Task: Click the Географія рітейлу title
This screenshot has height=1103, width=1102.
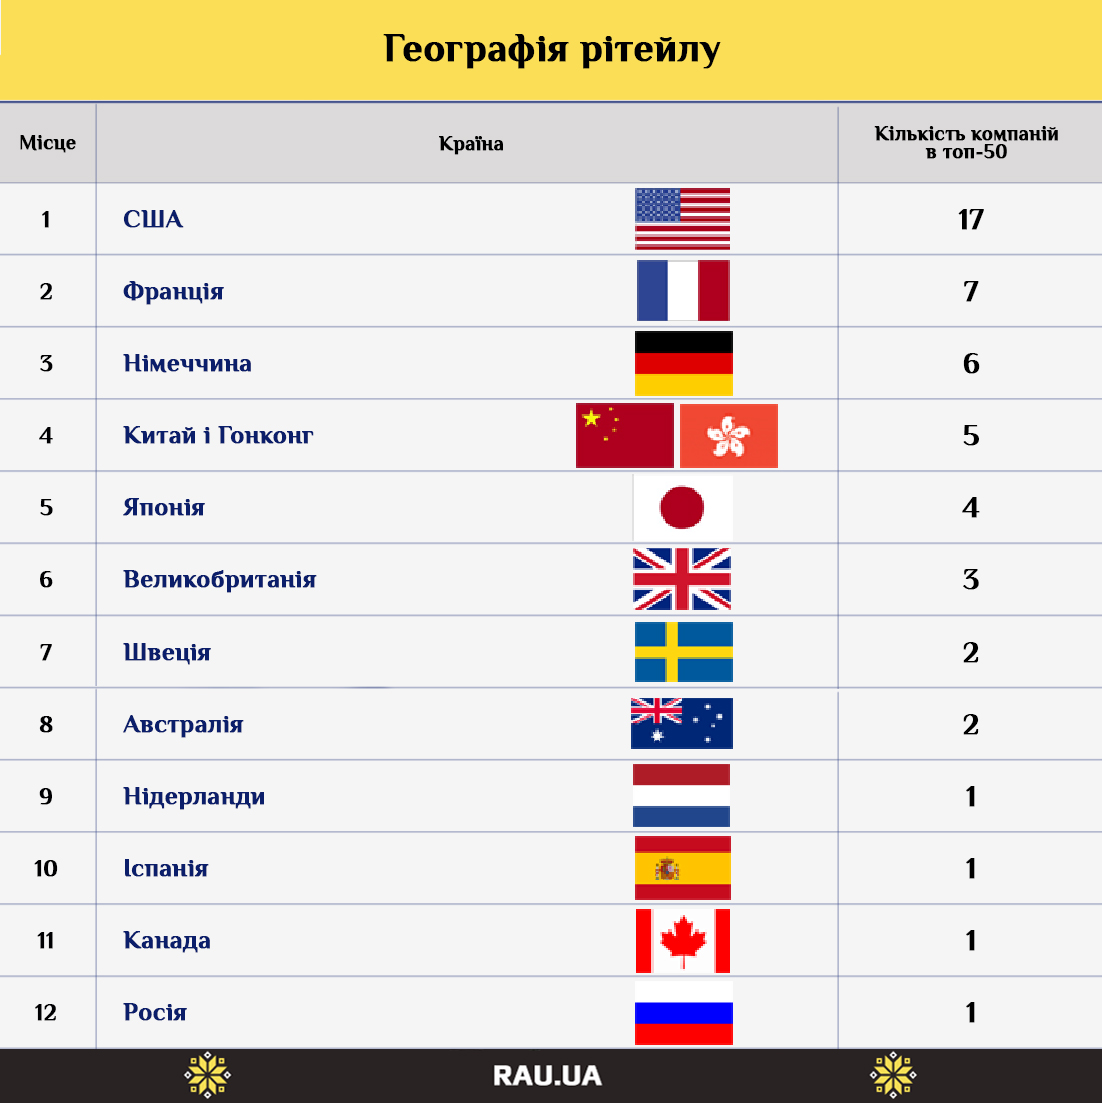Action: coord(551,50)
